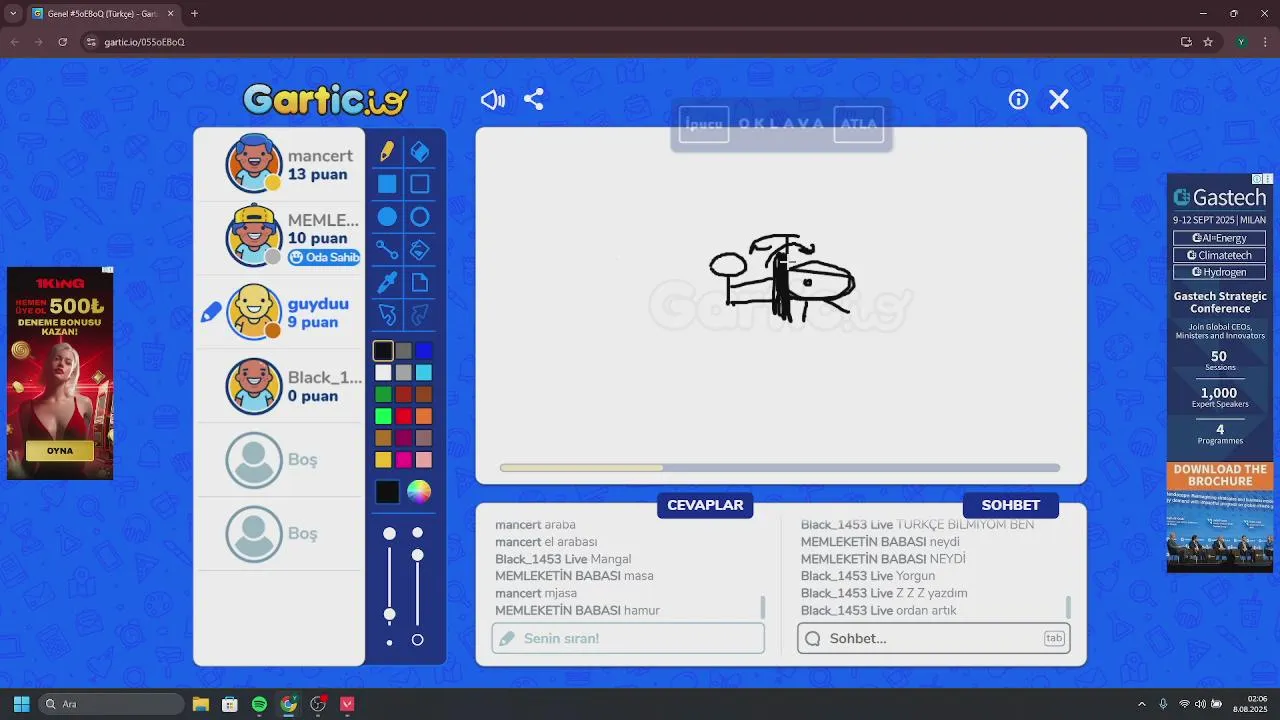Click the Garticio logo
Image resolution: width=1280 pixels, height=720 pixels.
tap(326, 100)
